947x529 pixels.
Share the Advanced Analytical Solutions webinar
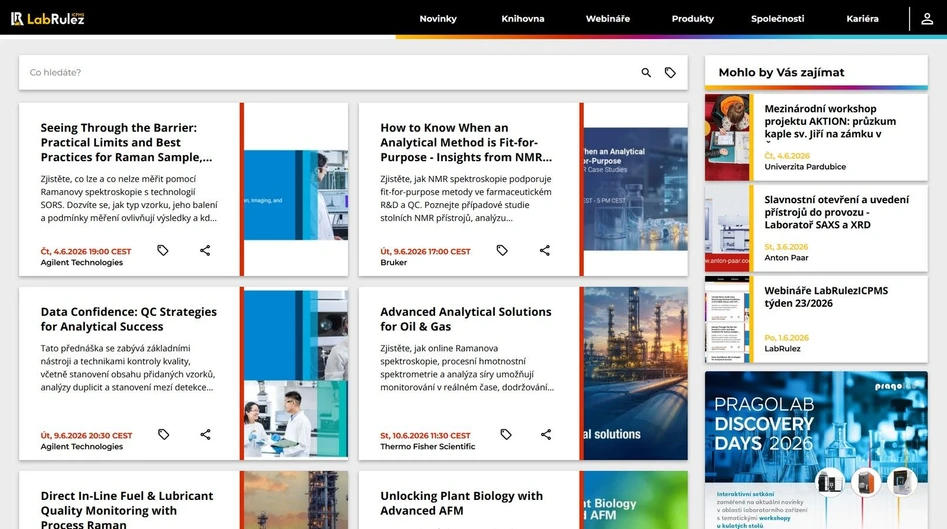pos(546,434)
